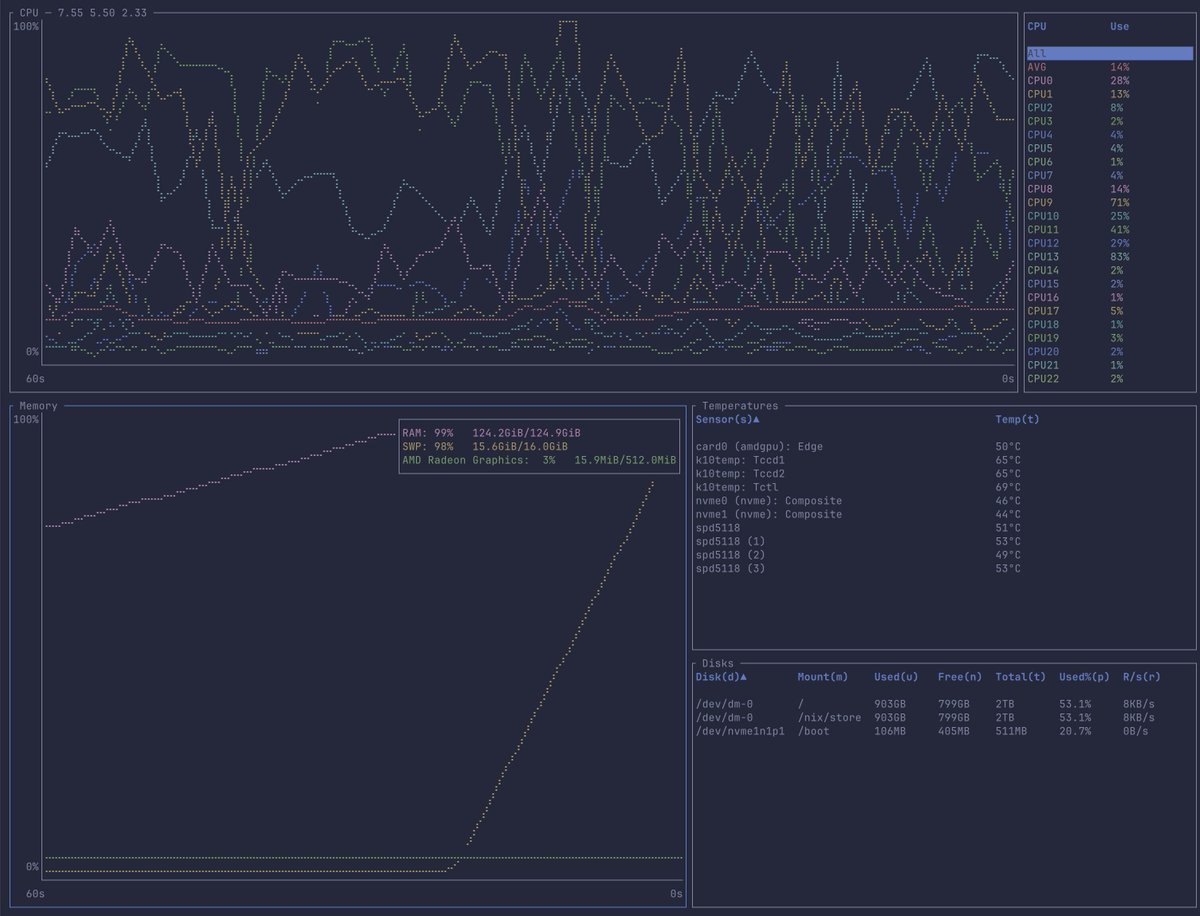1200x916 pixels.
Task: Select CPU12 row in the legend
Action: 1108,243
